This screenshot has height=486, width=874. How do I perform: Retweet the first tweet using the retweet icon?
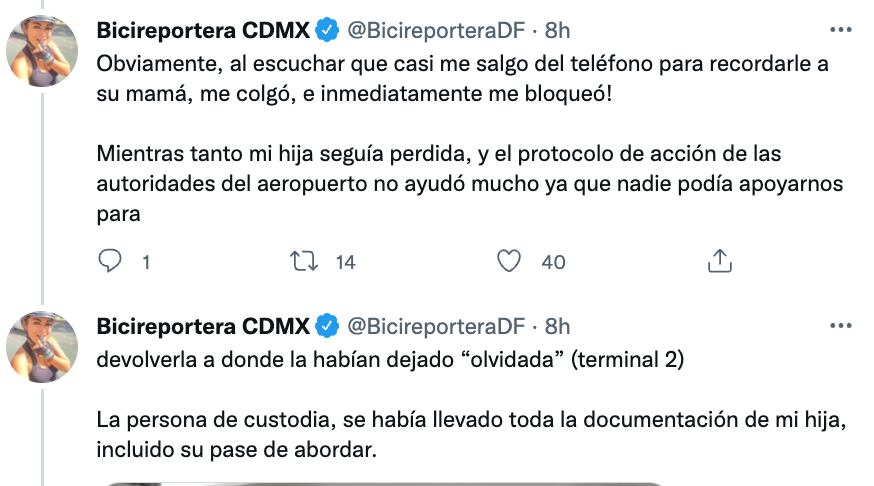pyautogui.click(x=301, y=262)
